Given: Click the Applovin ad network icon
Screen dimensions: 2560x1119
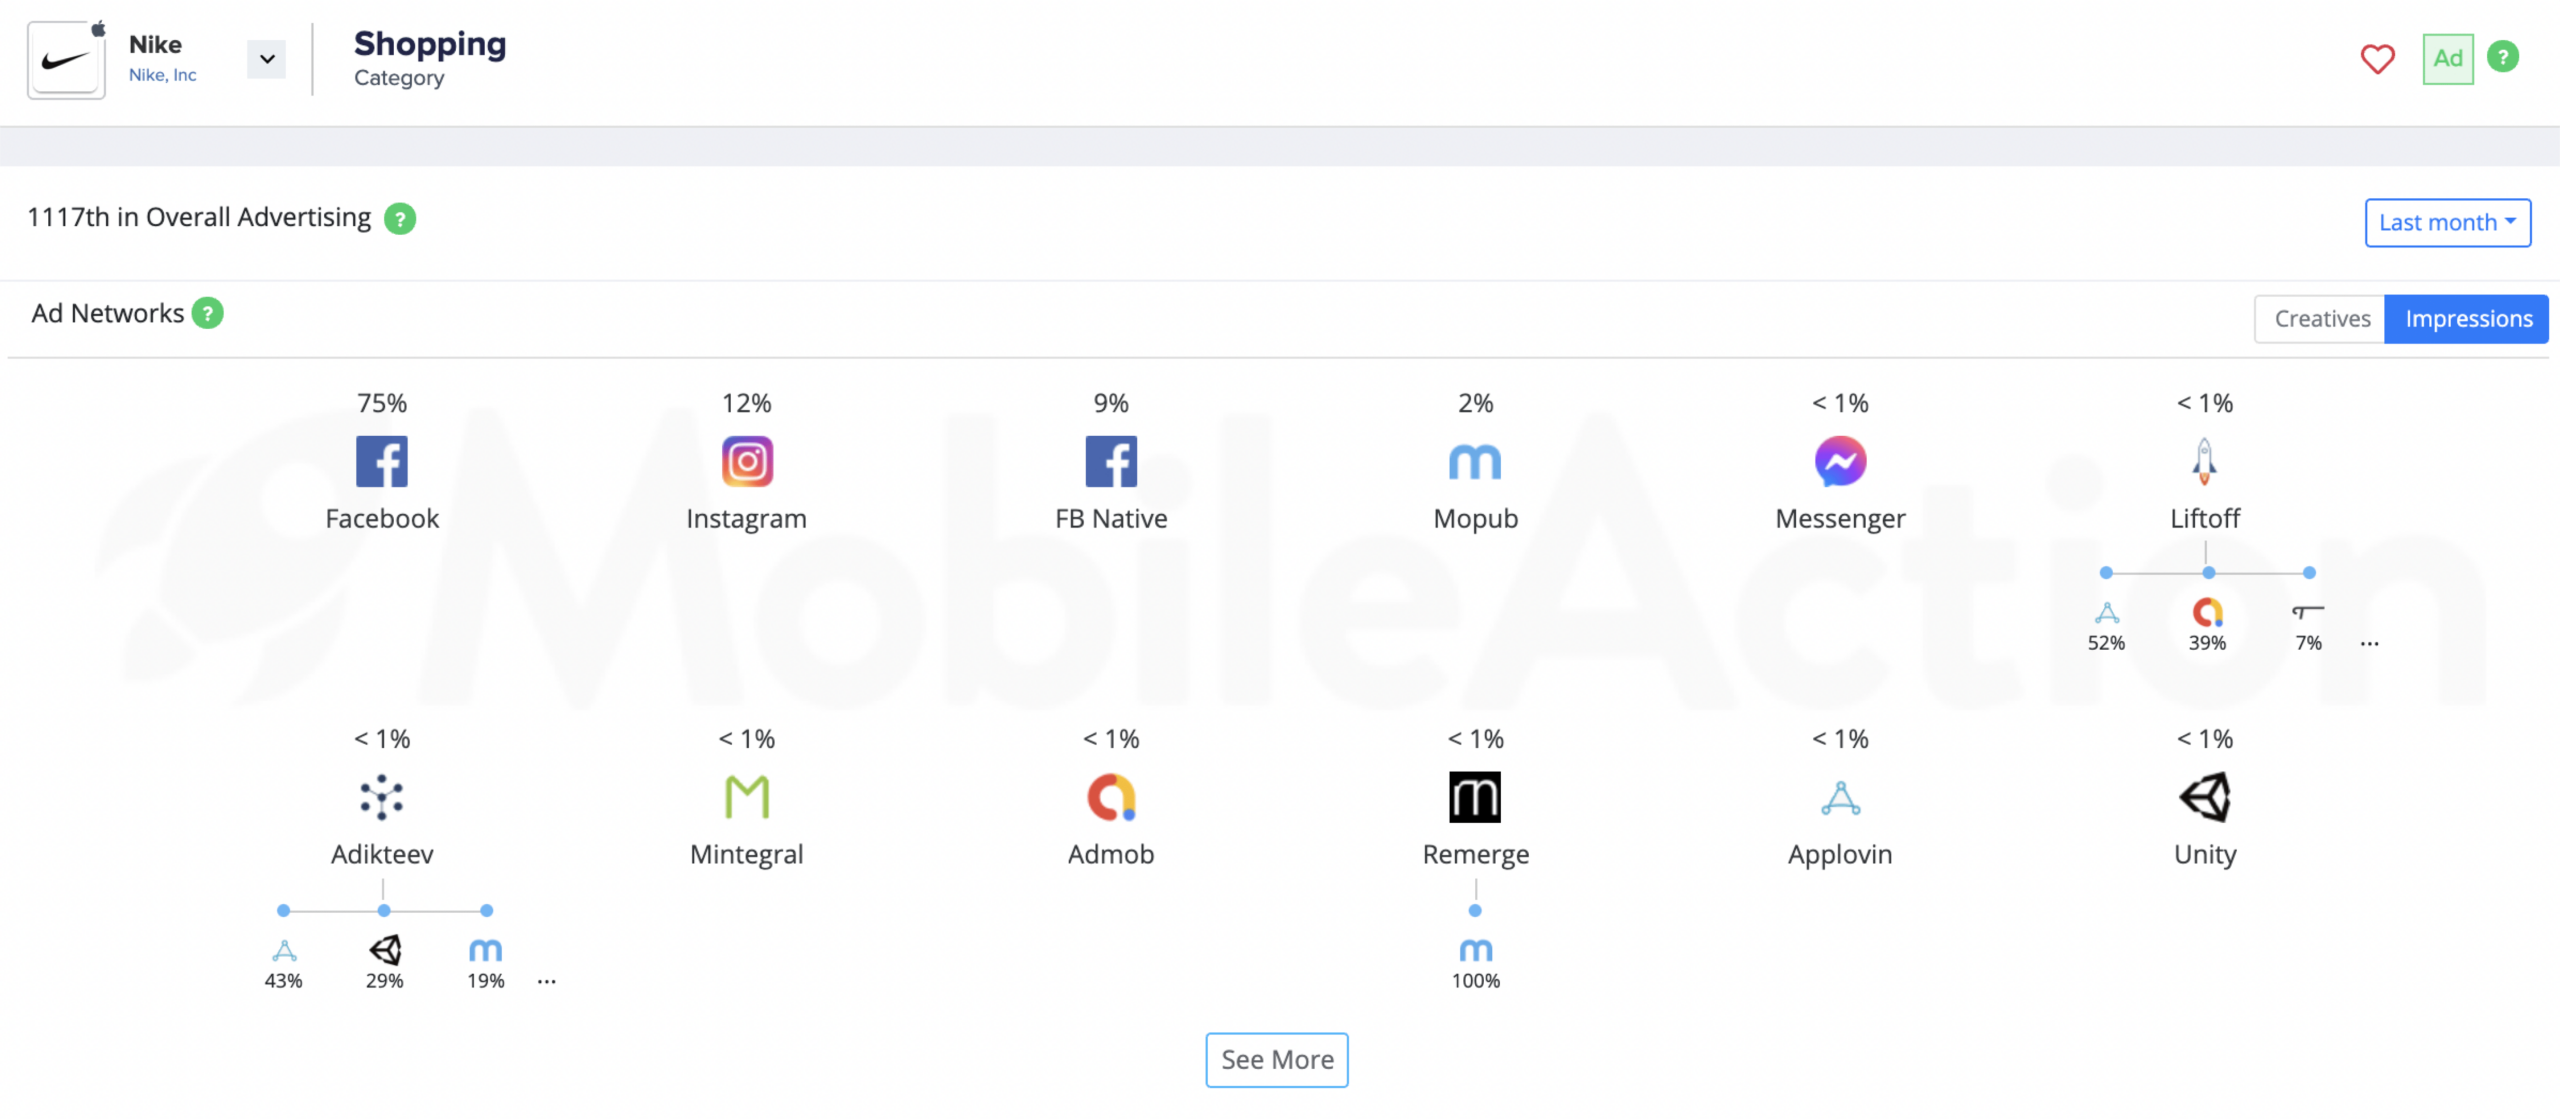Looking at the screenshot, I should click(x=1840, y=798).
